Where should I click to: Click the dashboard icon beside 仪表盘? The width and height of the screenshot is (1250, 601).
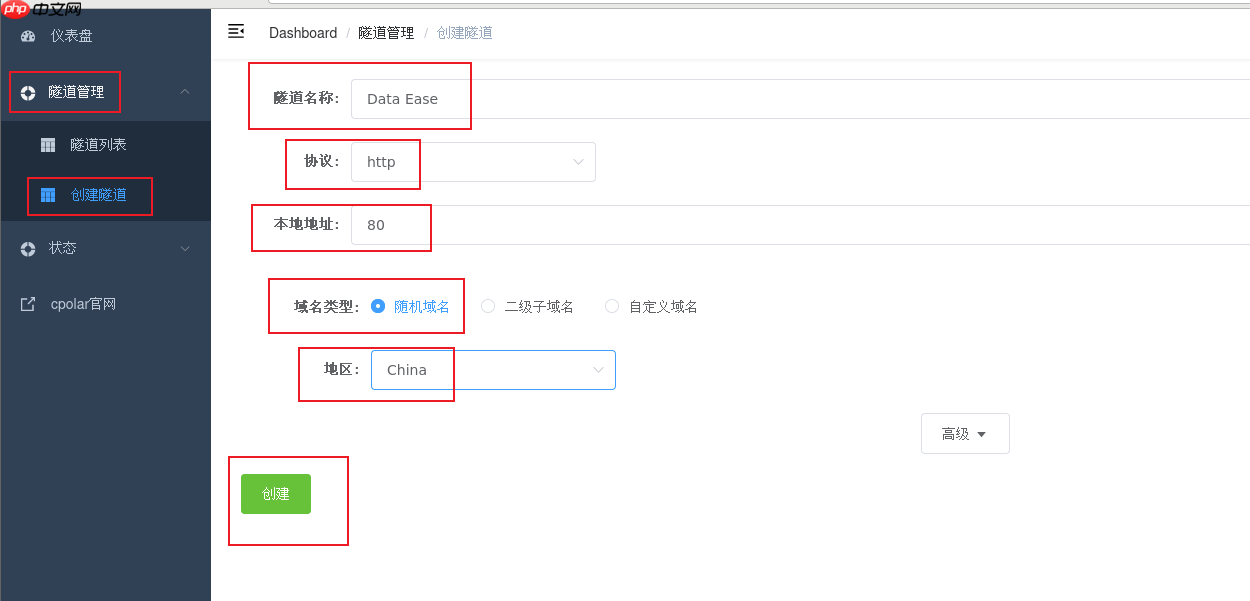26,36
